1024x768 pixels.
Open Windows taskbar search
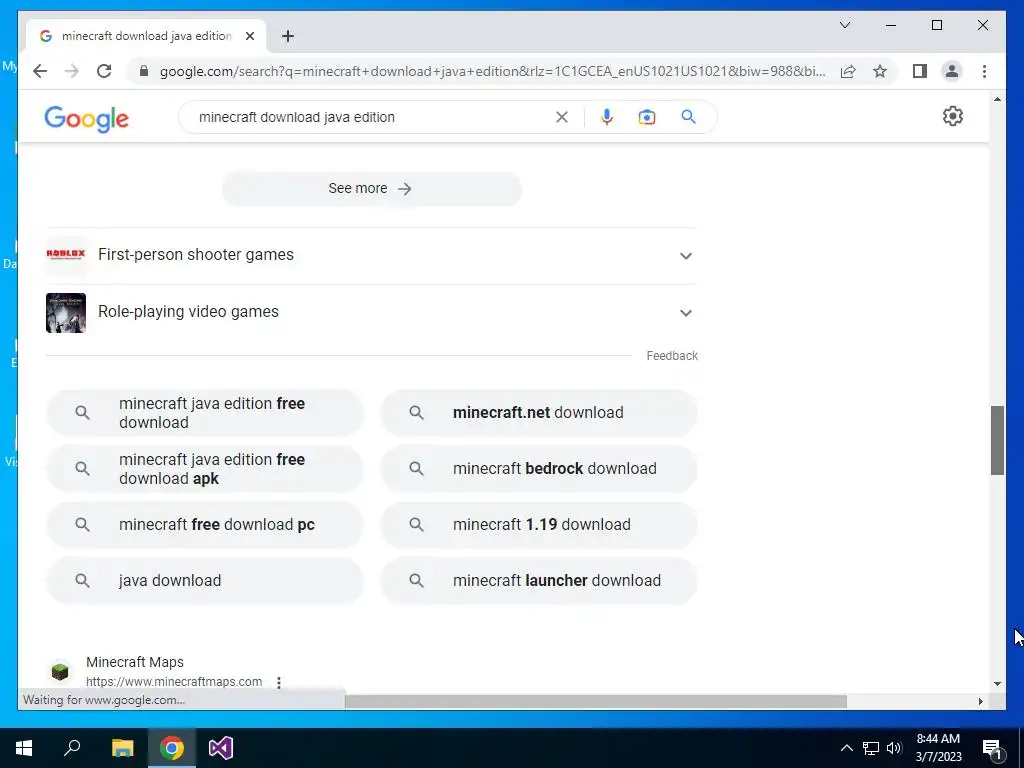72,748
